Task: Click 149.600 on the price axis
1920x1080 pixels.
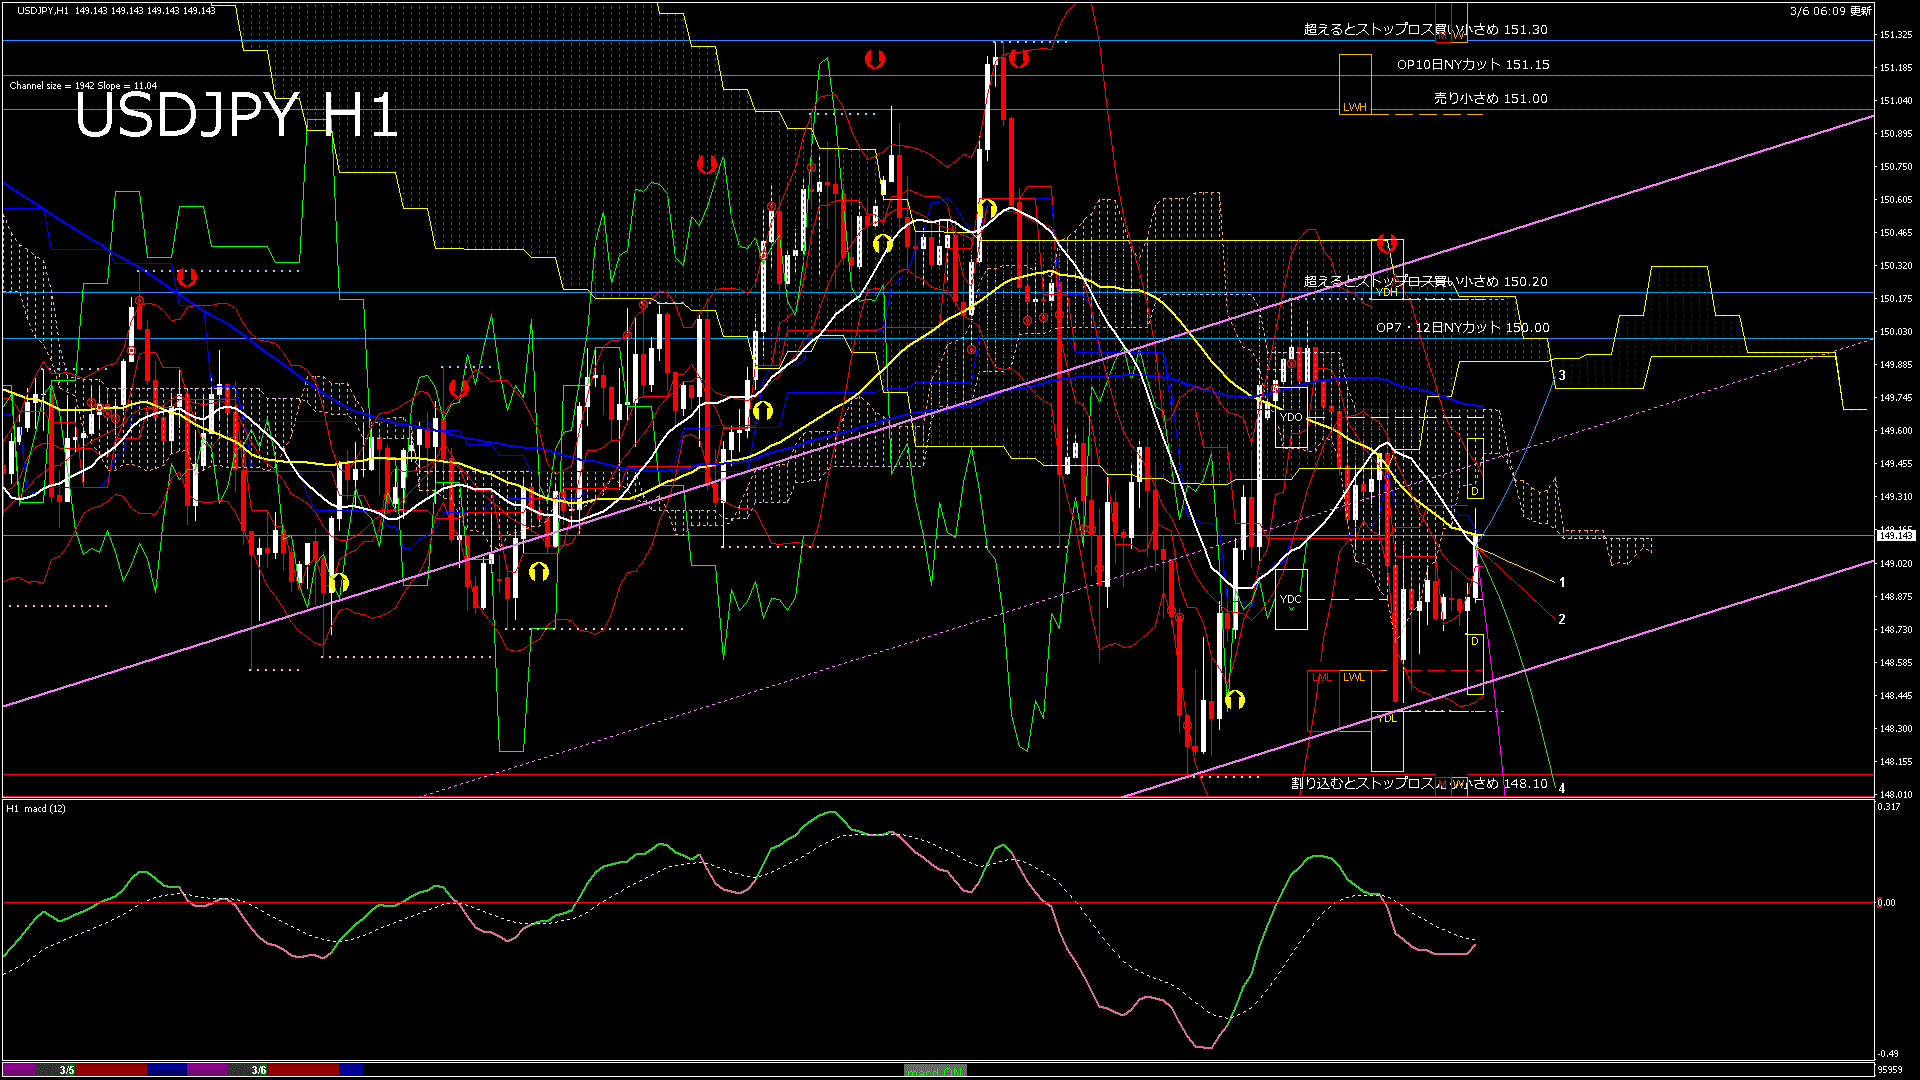Action: click(x=1896, y=431)
